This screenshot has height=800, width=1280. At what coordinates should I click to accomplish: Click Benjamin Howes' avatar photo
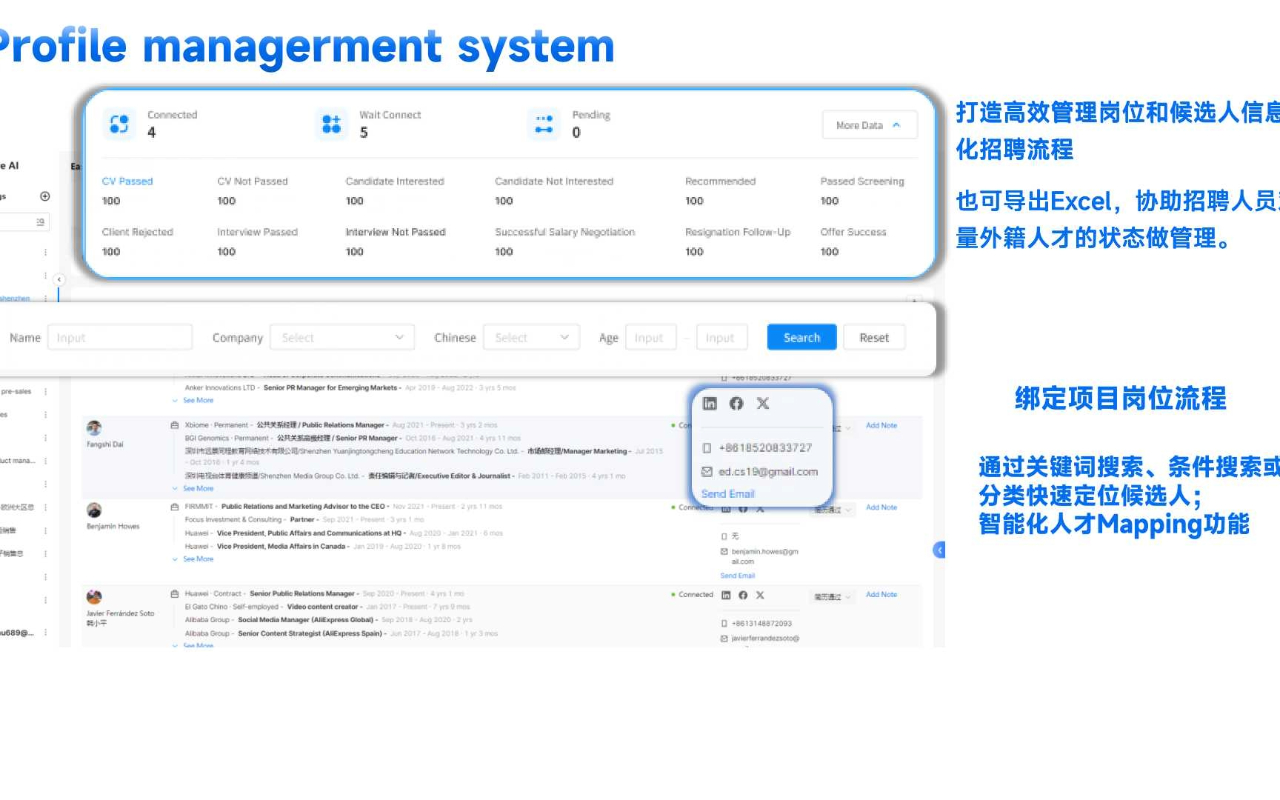pos(94,510)
